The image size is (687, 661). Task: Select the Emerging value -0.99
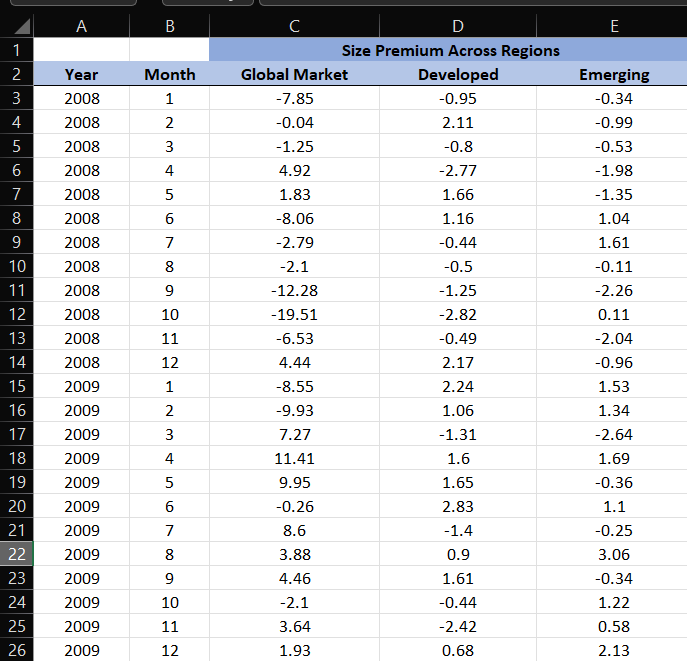click(614, 123)
